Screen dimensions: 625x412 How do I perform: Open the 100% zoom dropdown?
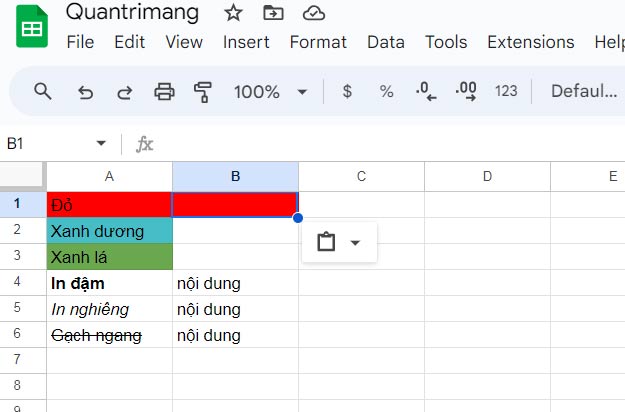pos(271,92)
